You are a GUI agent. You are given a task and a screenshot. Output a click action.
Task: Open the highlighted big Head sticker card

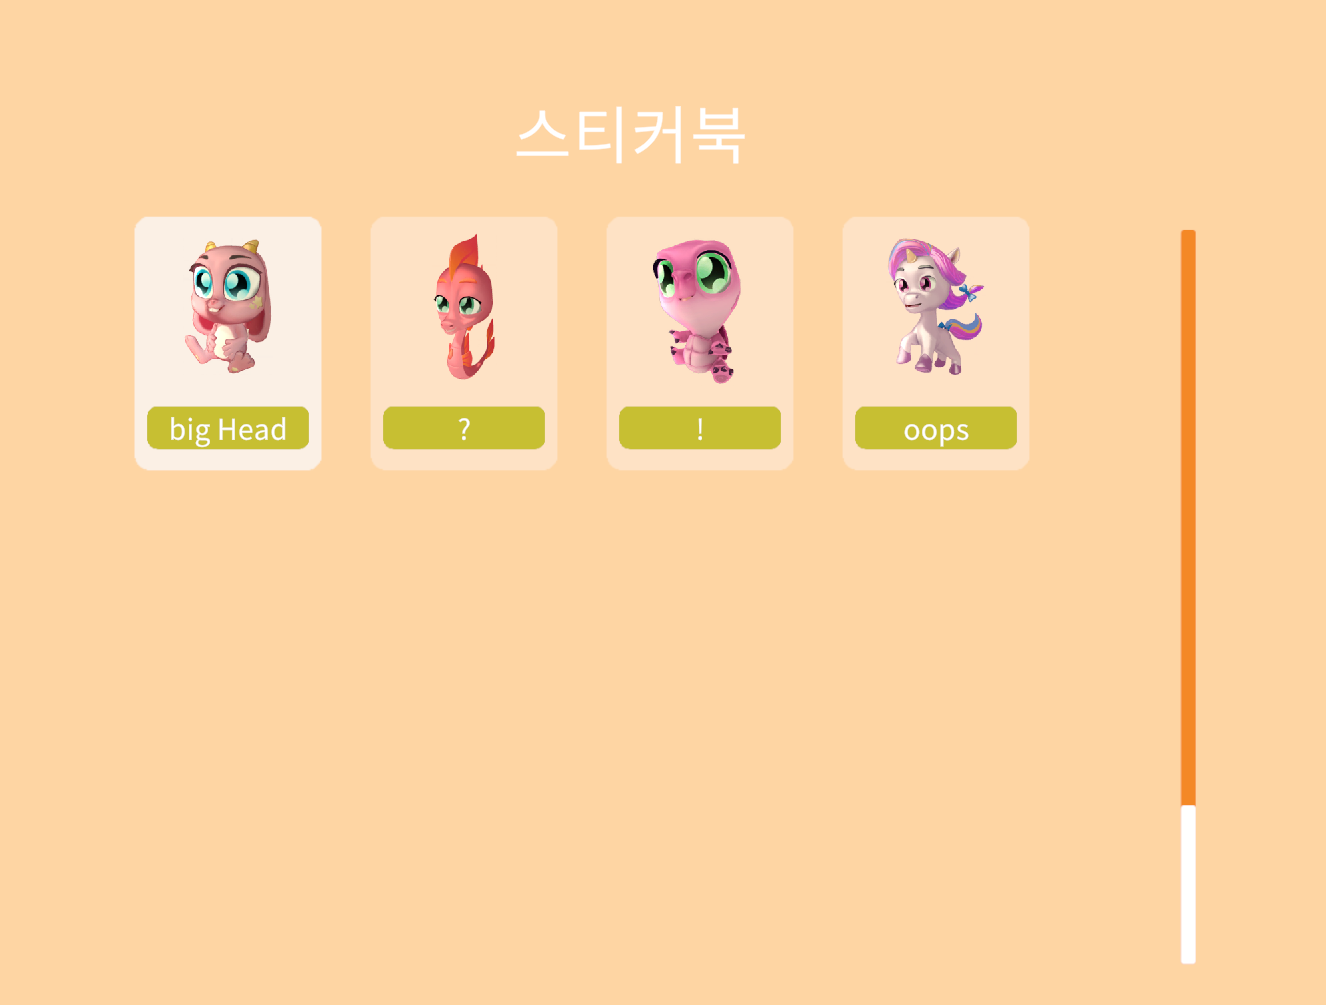[x=228, y=343]
